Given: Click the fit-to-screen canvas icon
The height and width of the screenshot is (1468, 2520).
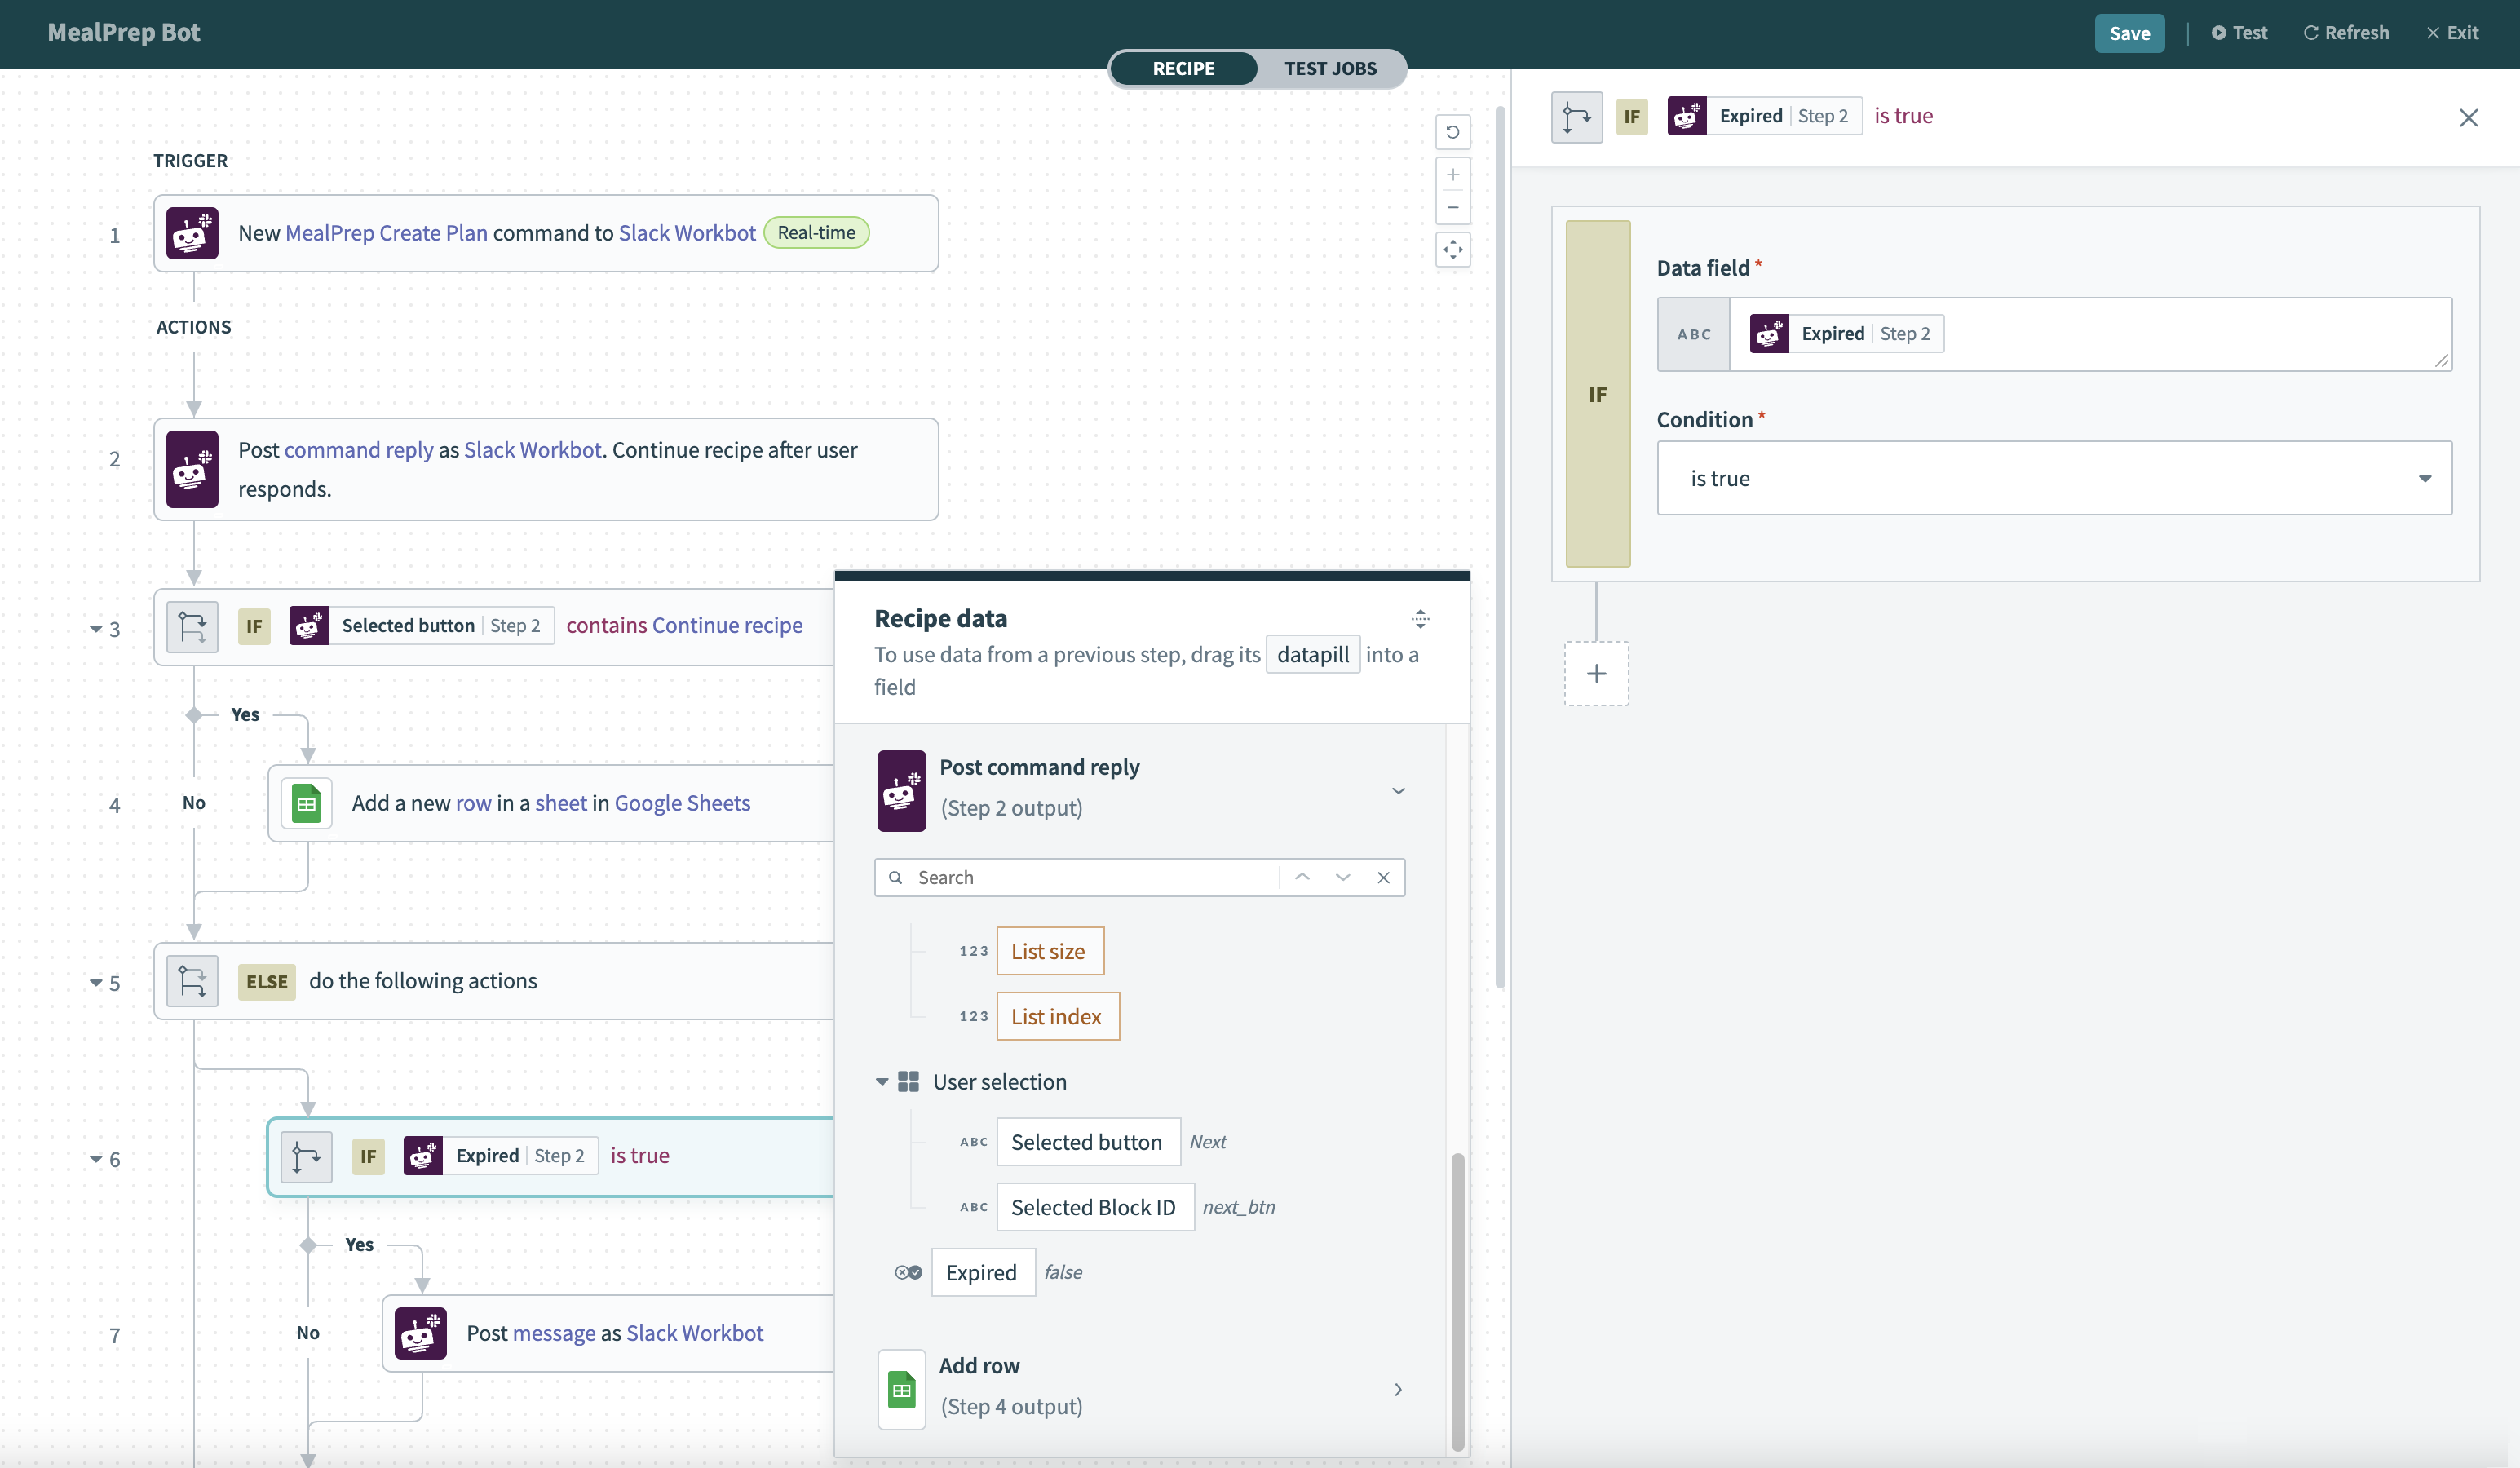Looking at the screenshot, I should 1452,250.
